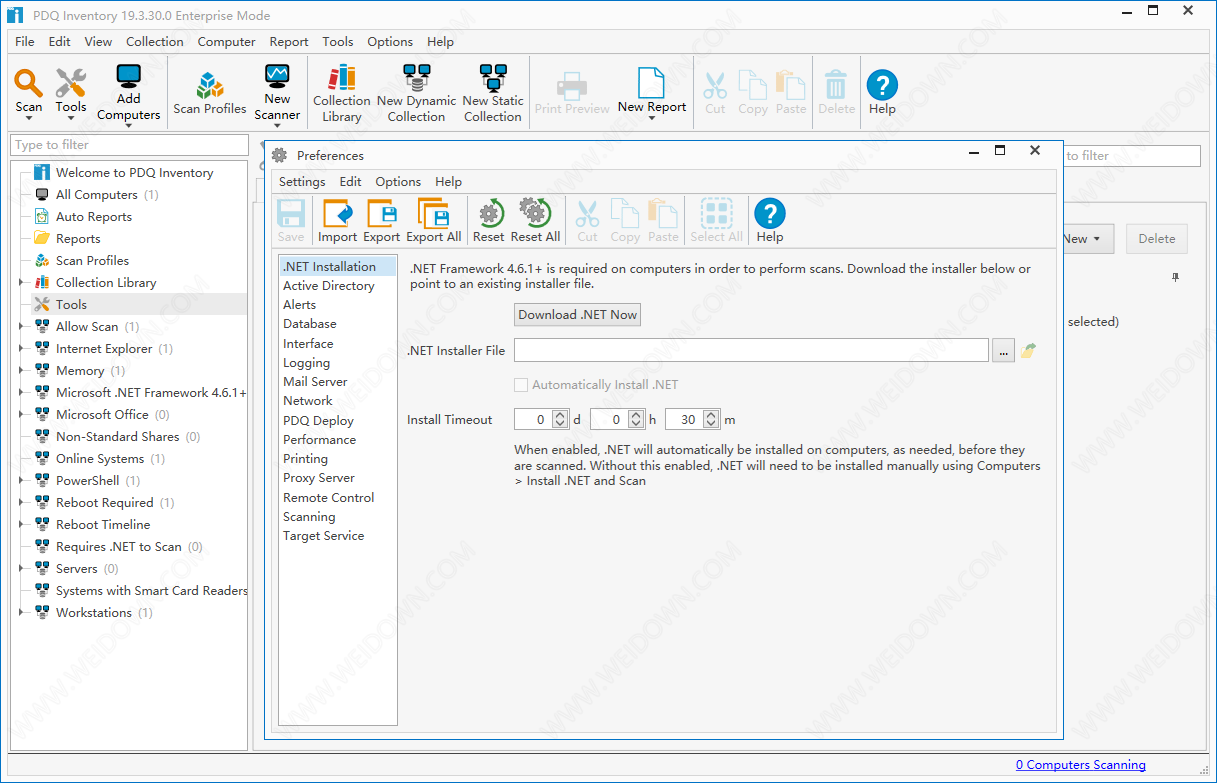Click the Save icon in Preferences
The width and height of the screenshot is (1217, 783).
pos(291,213)
